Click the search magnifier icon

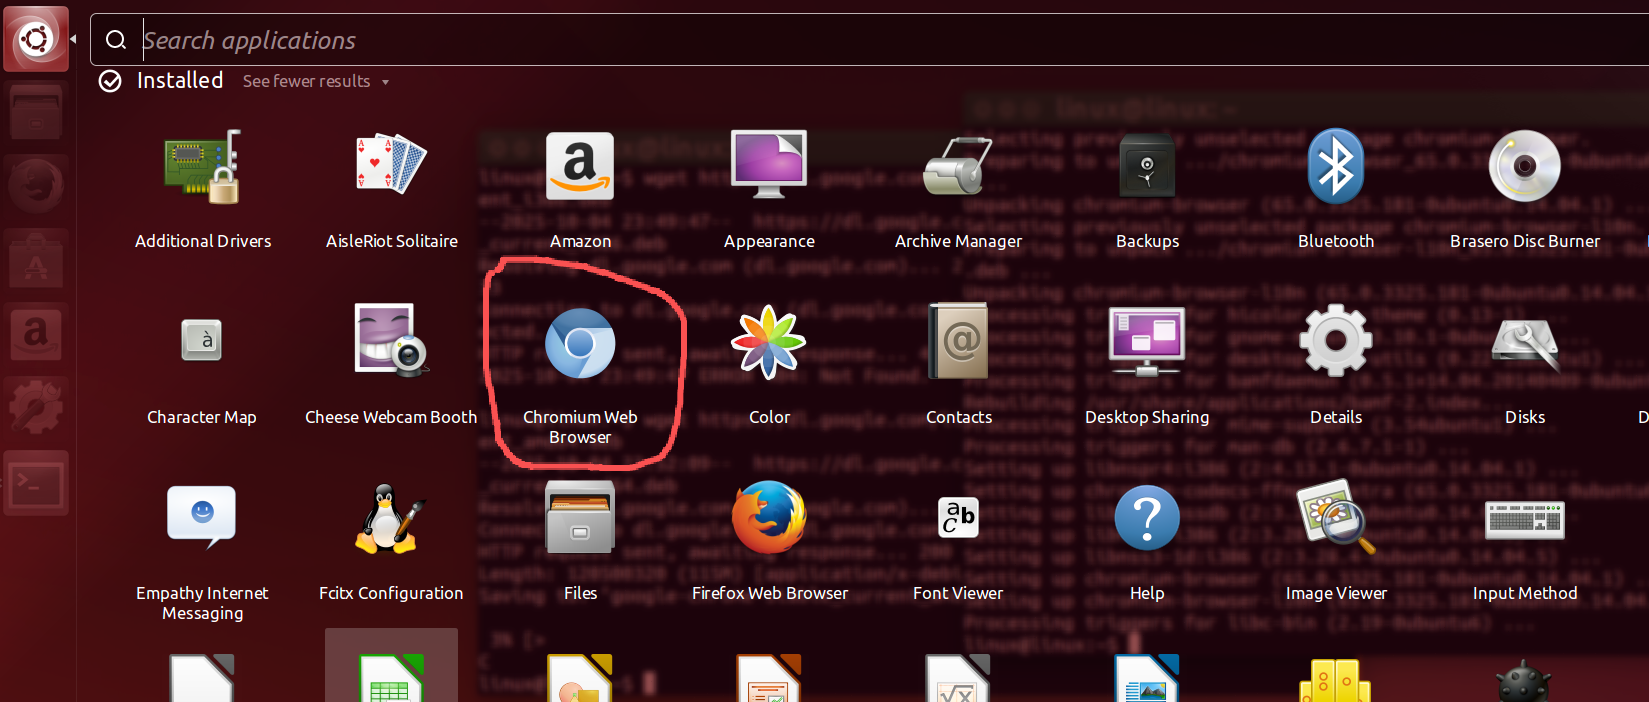116,40
